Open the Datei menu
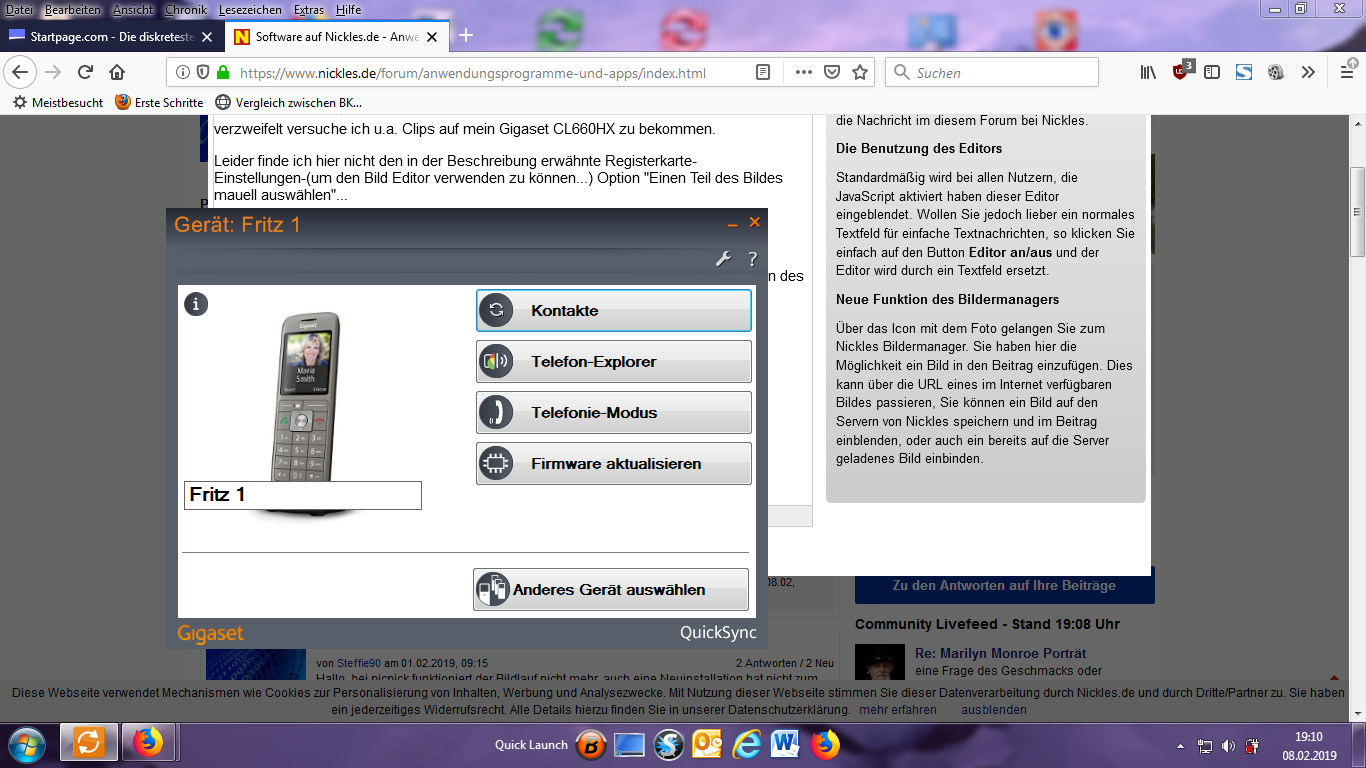1366x768 pixels. [19, 9]
